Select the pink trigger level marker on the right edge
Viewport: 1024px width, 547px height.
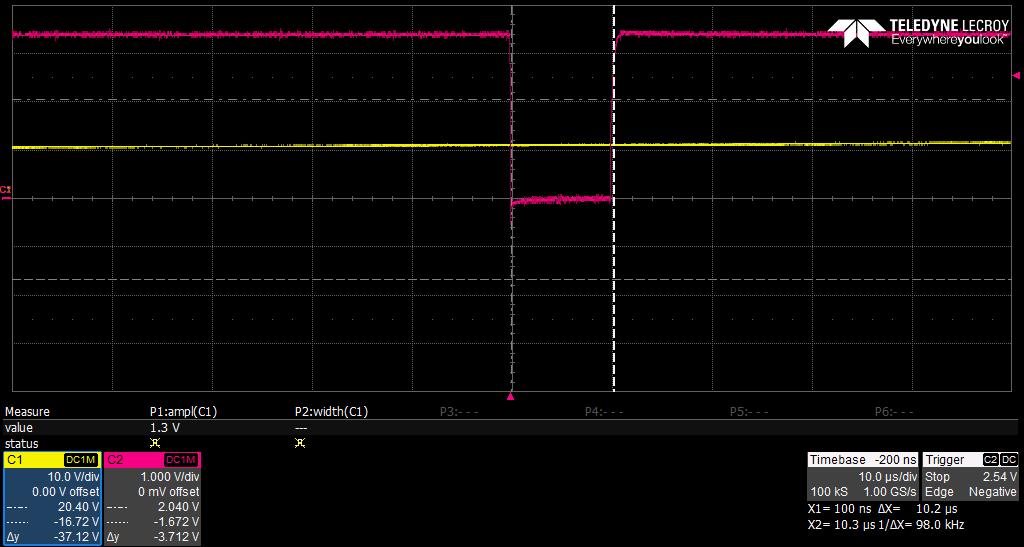click(x=1016, y=75)
